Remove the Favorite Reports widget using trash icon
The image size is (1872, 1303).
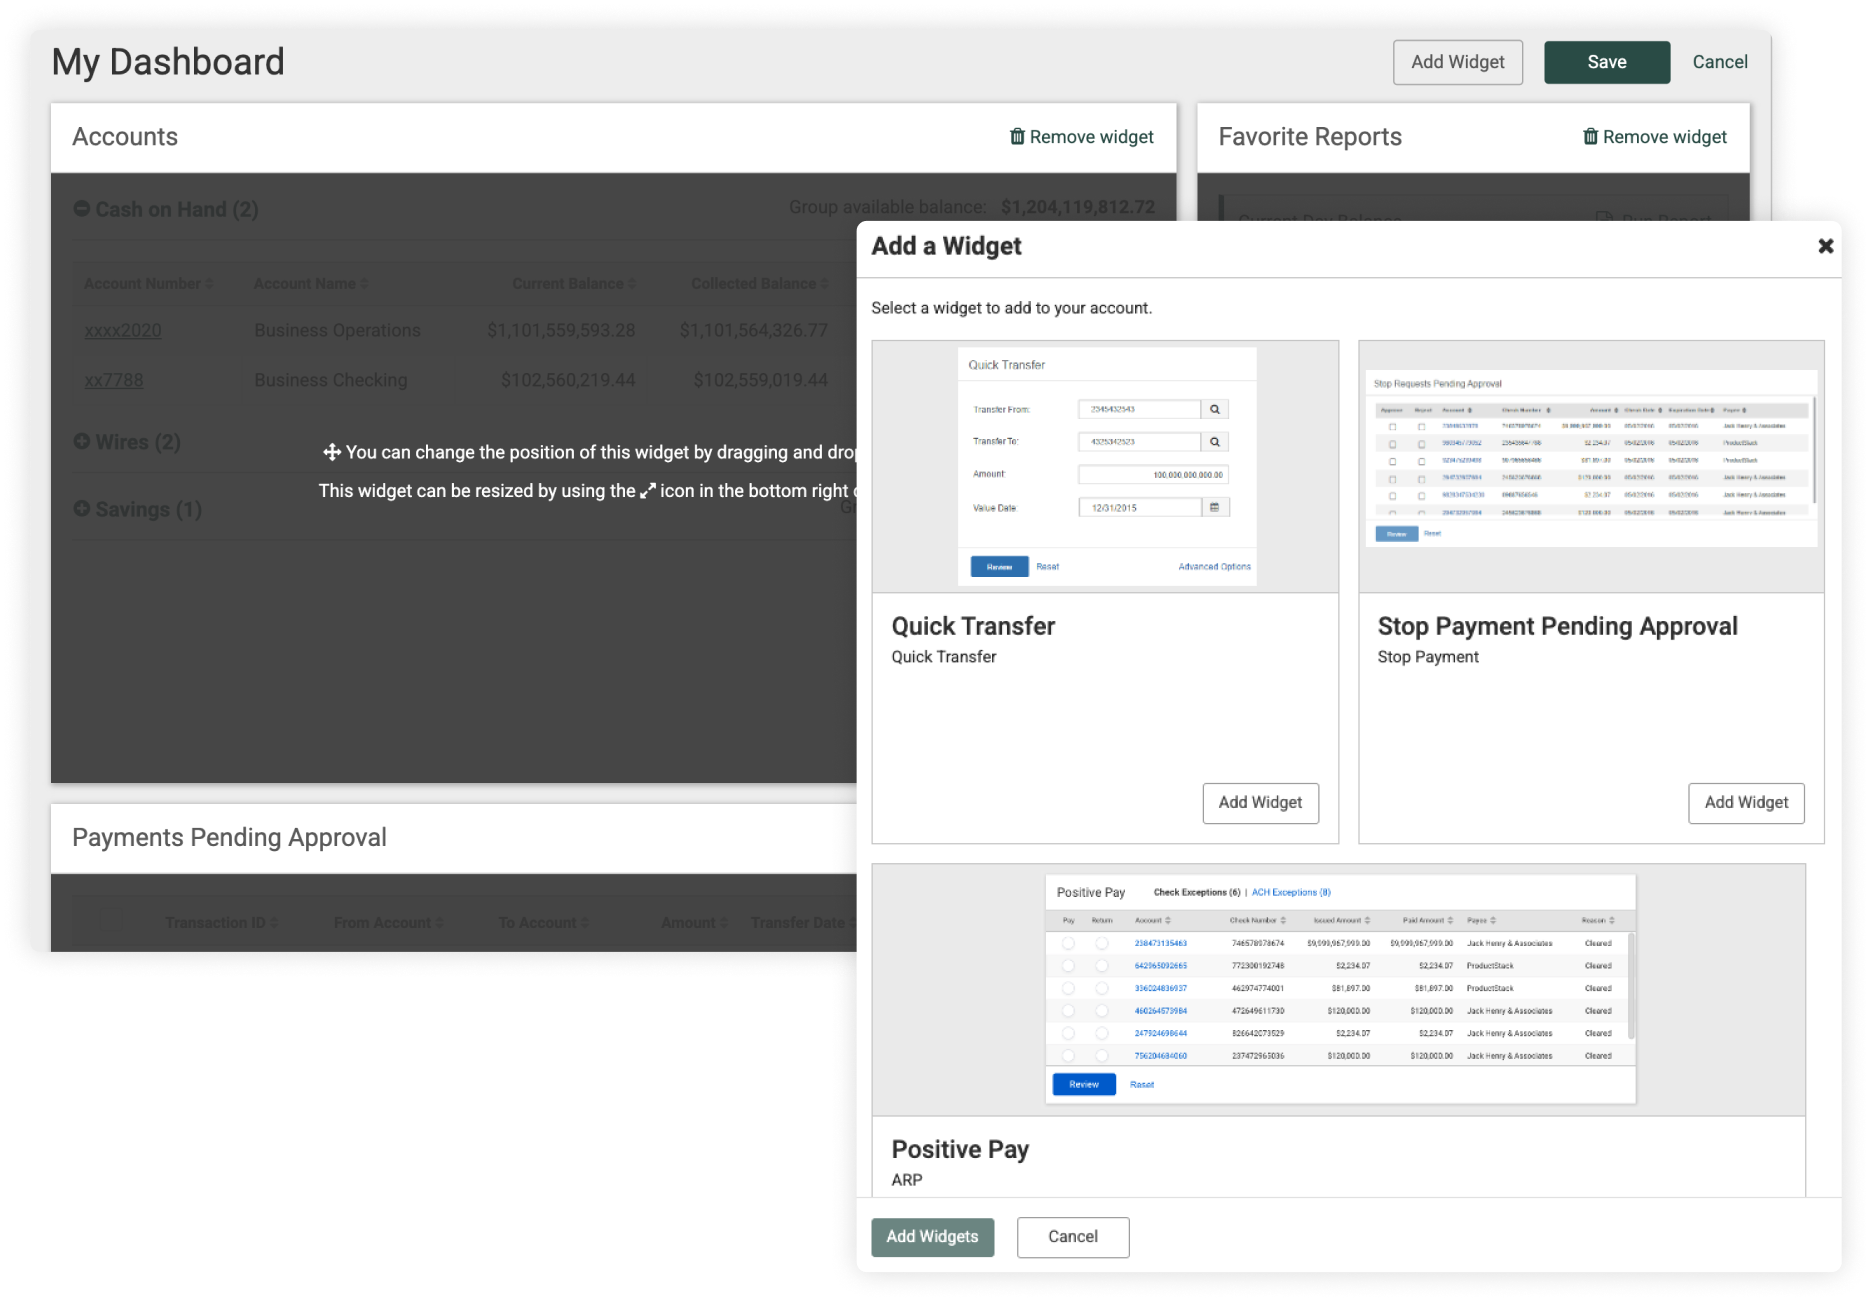pos(1589,137)
